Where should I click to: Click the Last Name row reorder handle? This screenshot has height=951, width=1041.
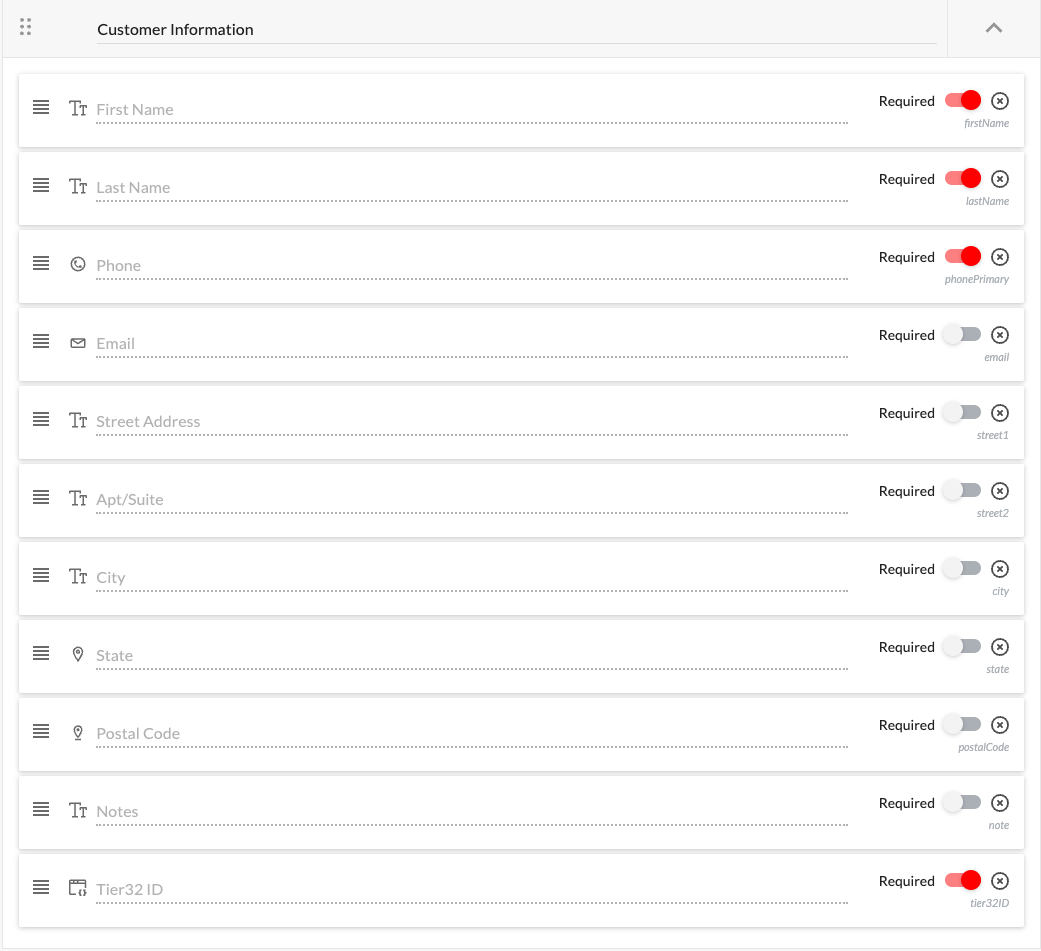[x=41, y=185]
